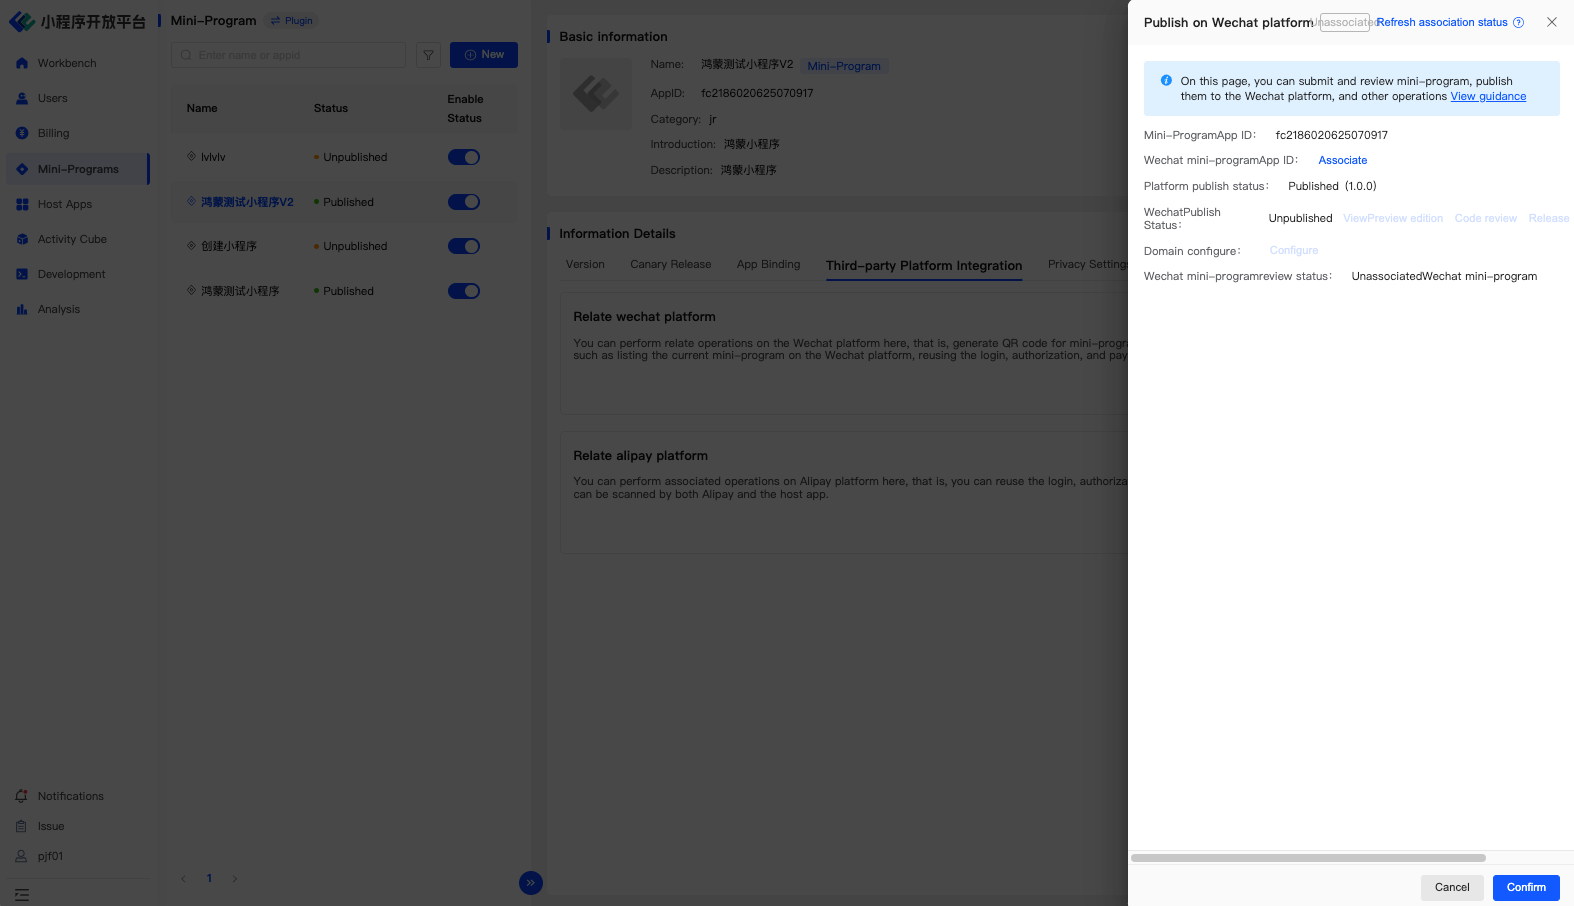The height and width of the screenshot is (906, 1574).
Task: Open Analysis section
Action: tap(58, 309)
